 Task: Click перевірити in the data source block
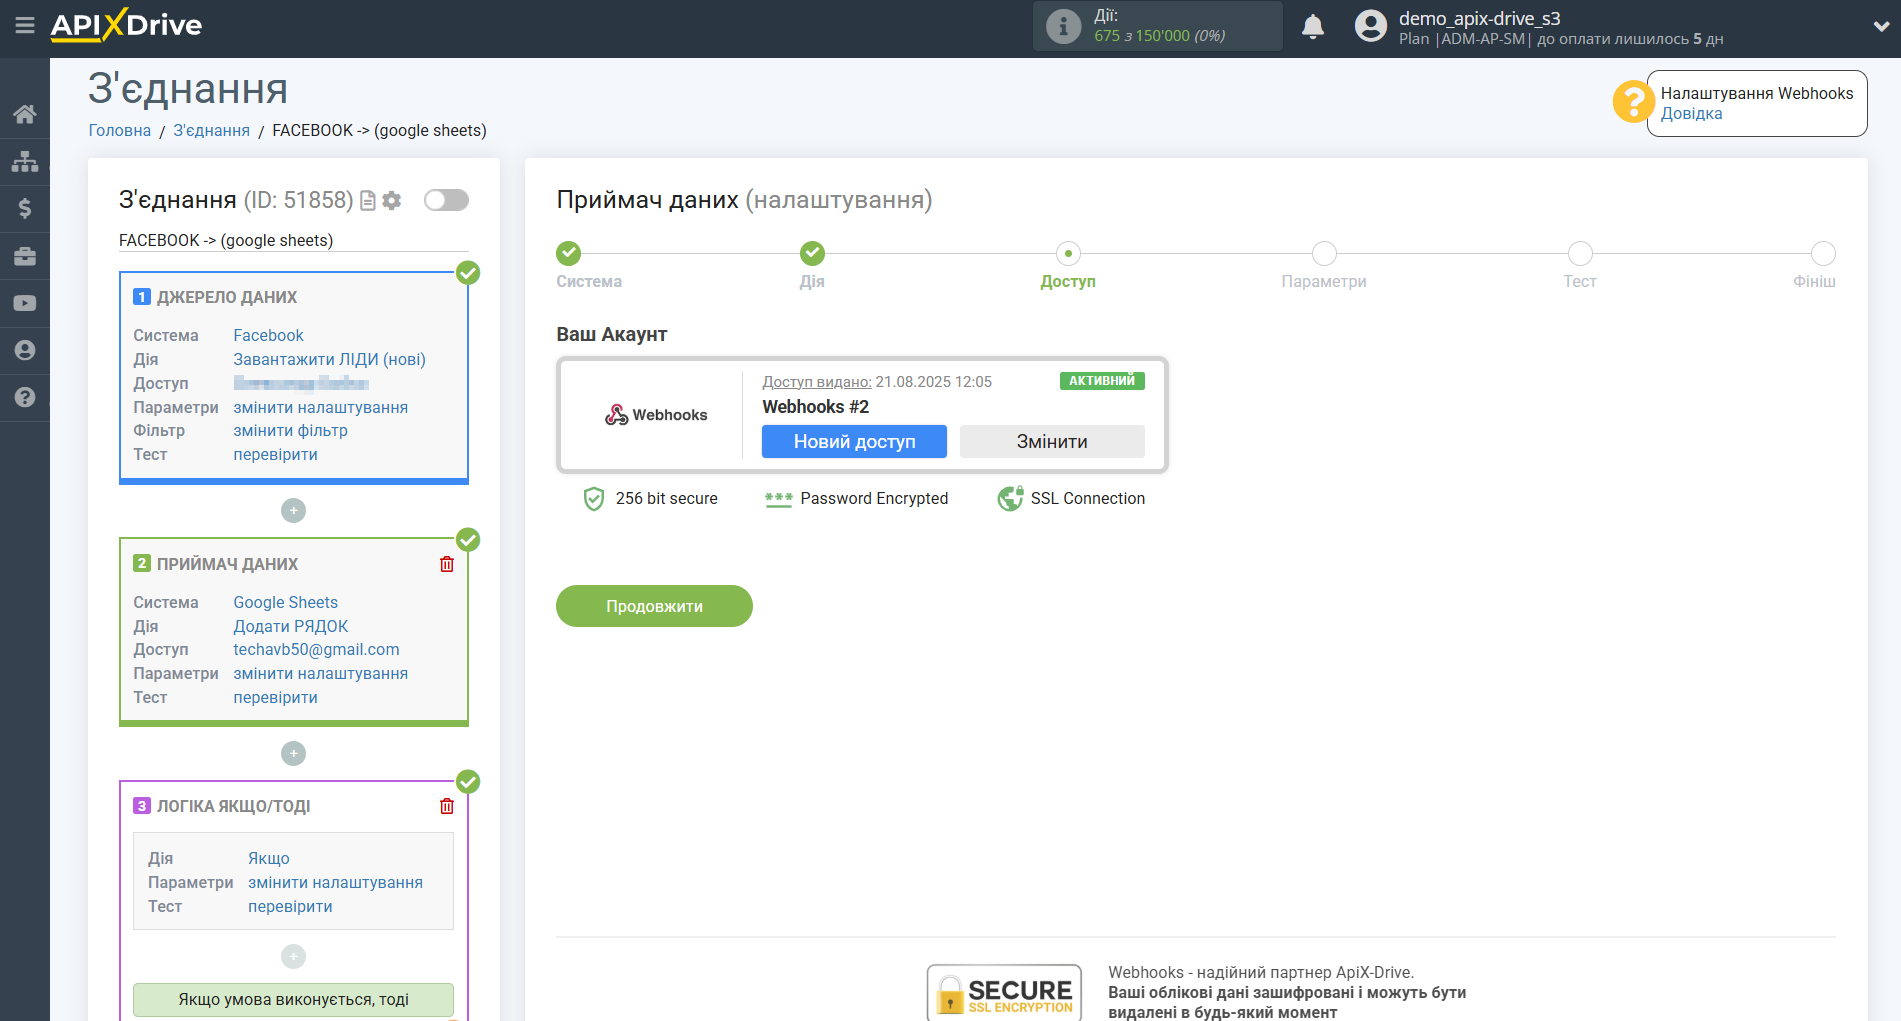point(275,455)
